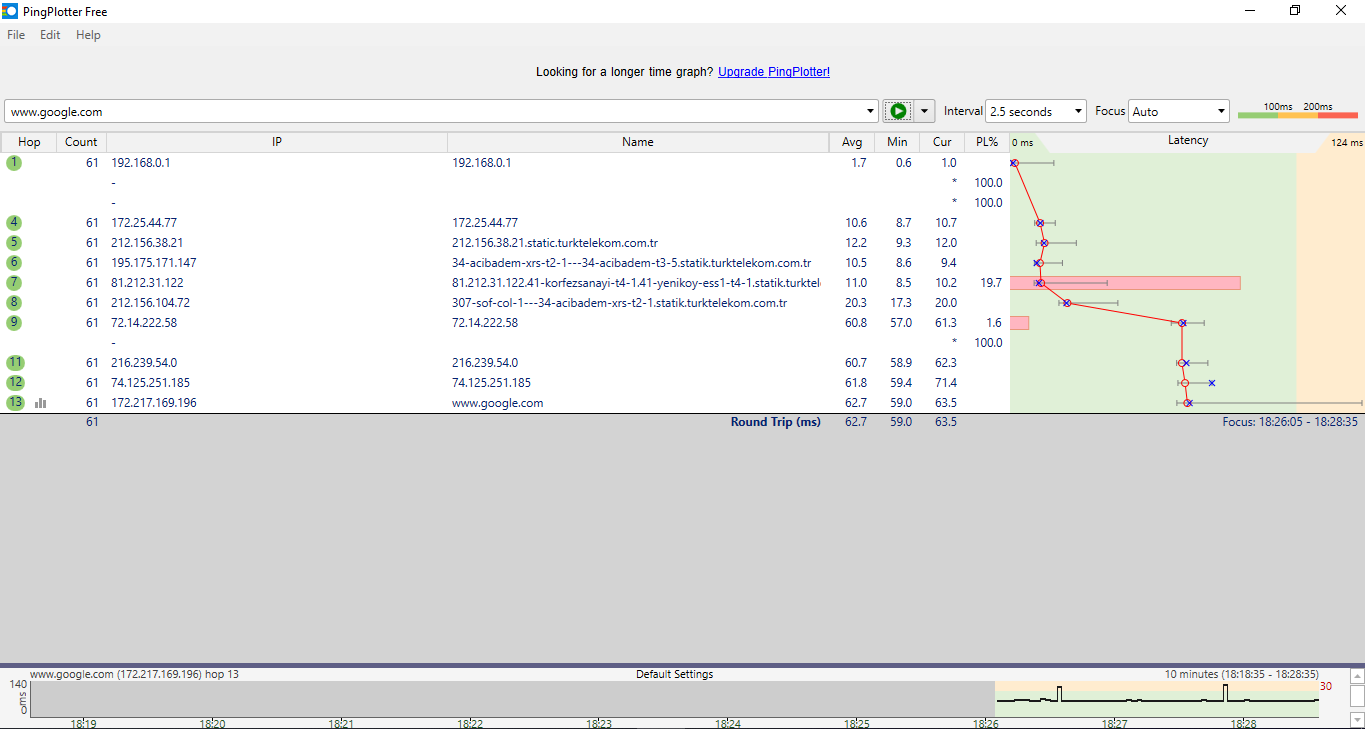Click the 18:27 marker on the timeline

(1114, 724)
